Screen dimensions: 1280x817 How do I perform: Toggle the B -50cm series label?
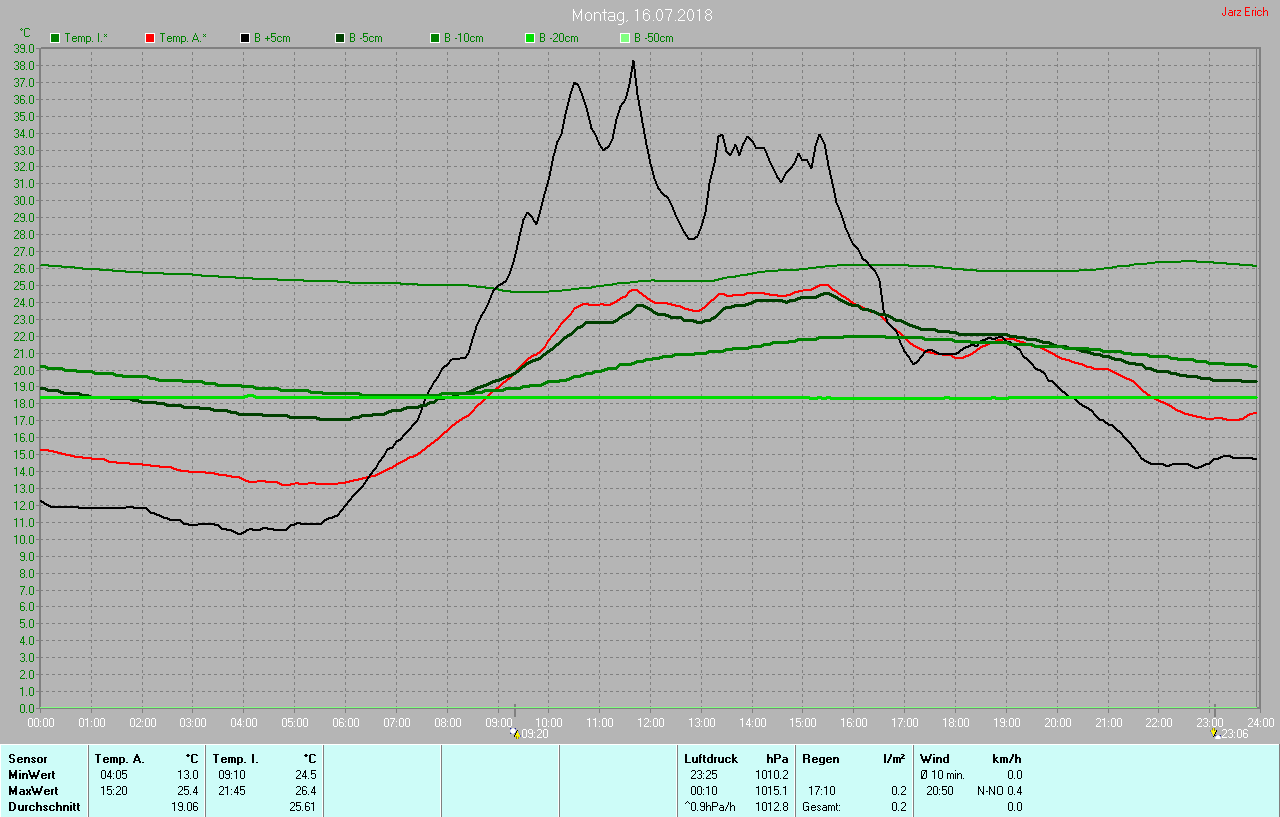653,38
